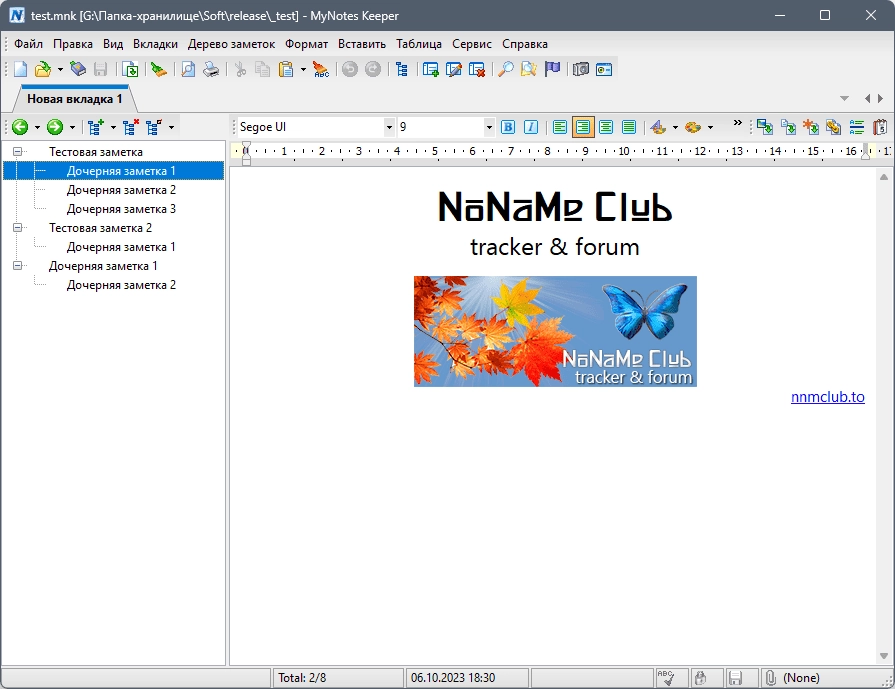The width and height of the screenshot is (895, 689).
Task: Click the ABC spell check brush icon
Action: [x=321, y=69]
